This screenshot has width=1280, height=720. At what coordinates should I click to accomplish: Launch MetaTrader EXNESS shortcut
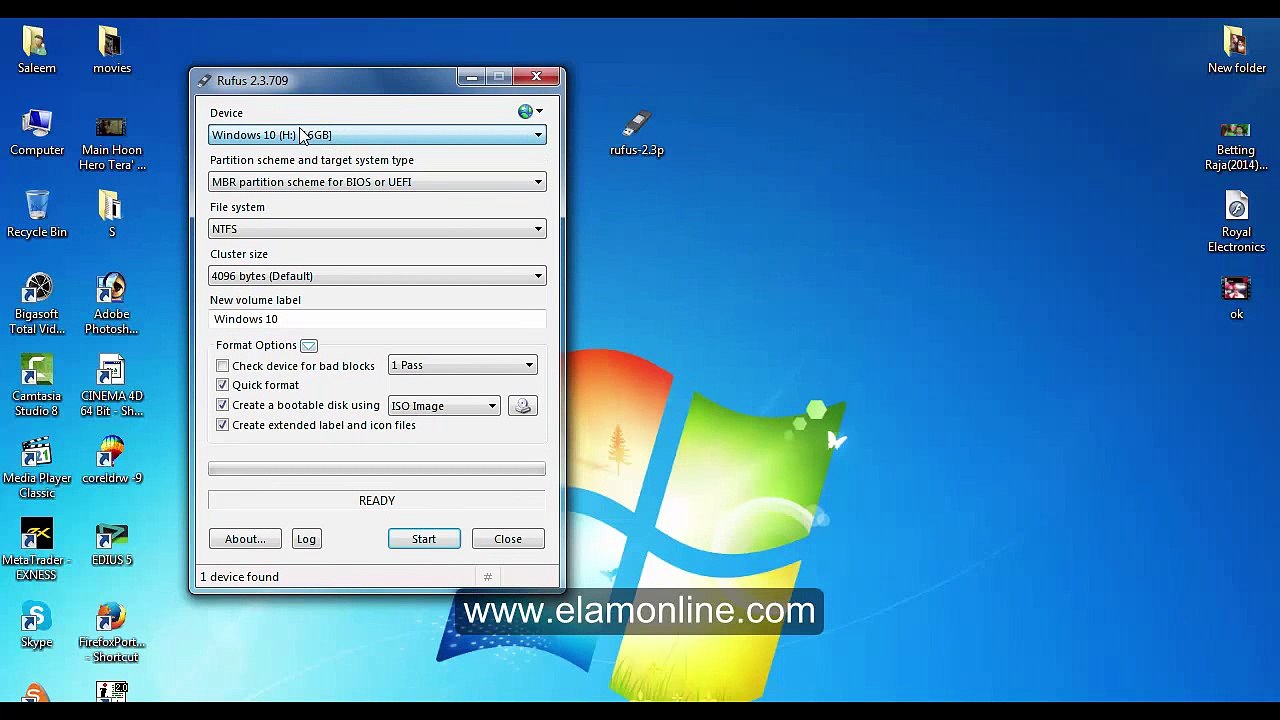tap(37, 550)
